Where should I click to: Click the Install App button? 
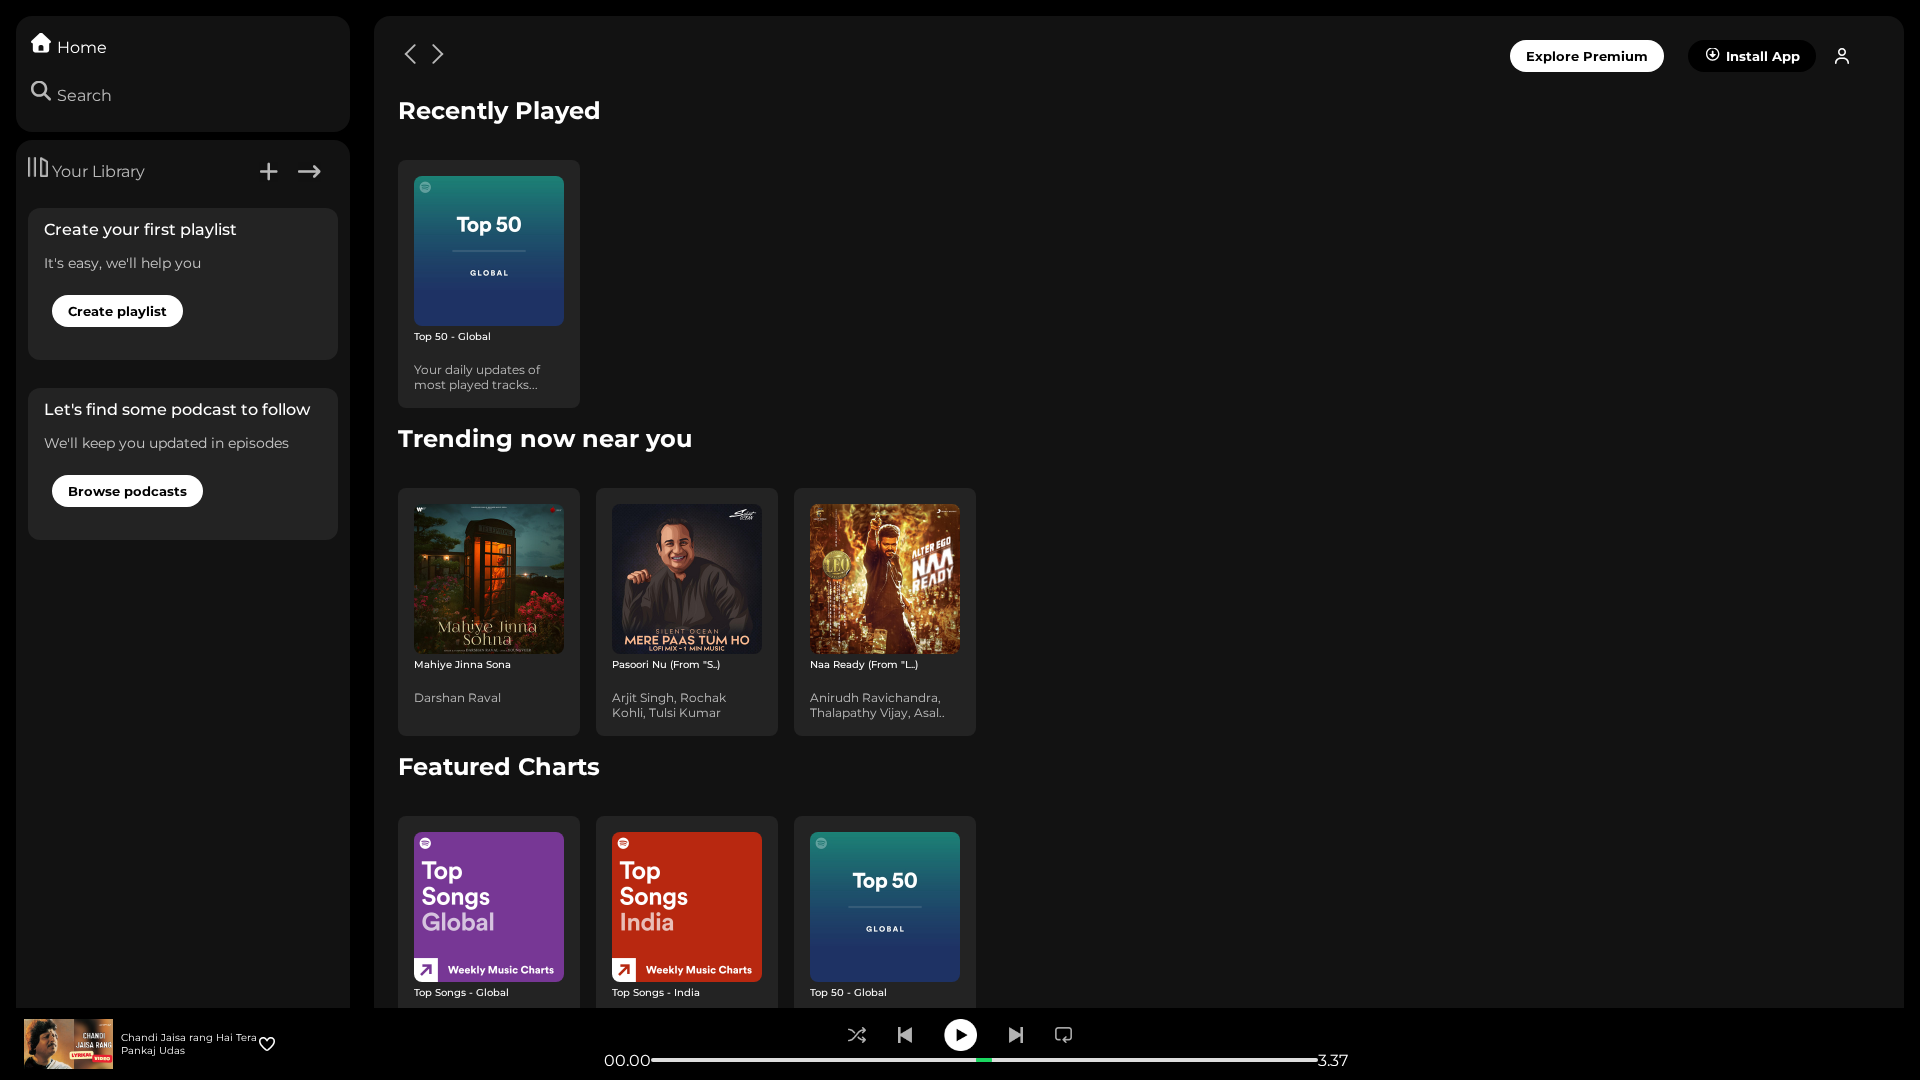click(x=1751, y=56)
